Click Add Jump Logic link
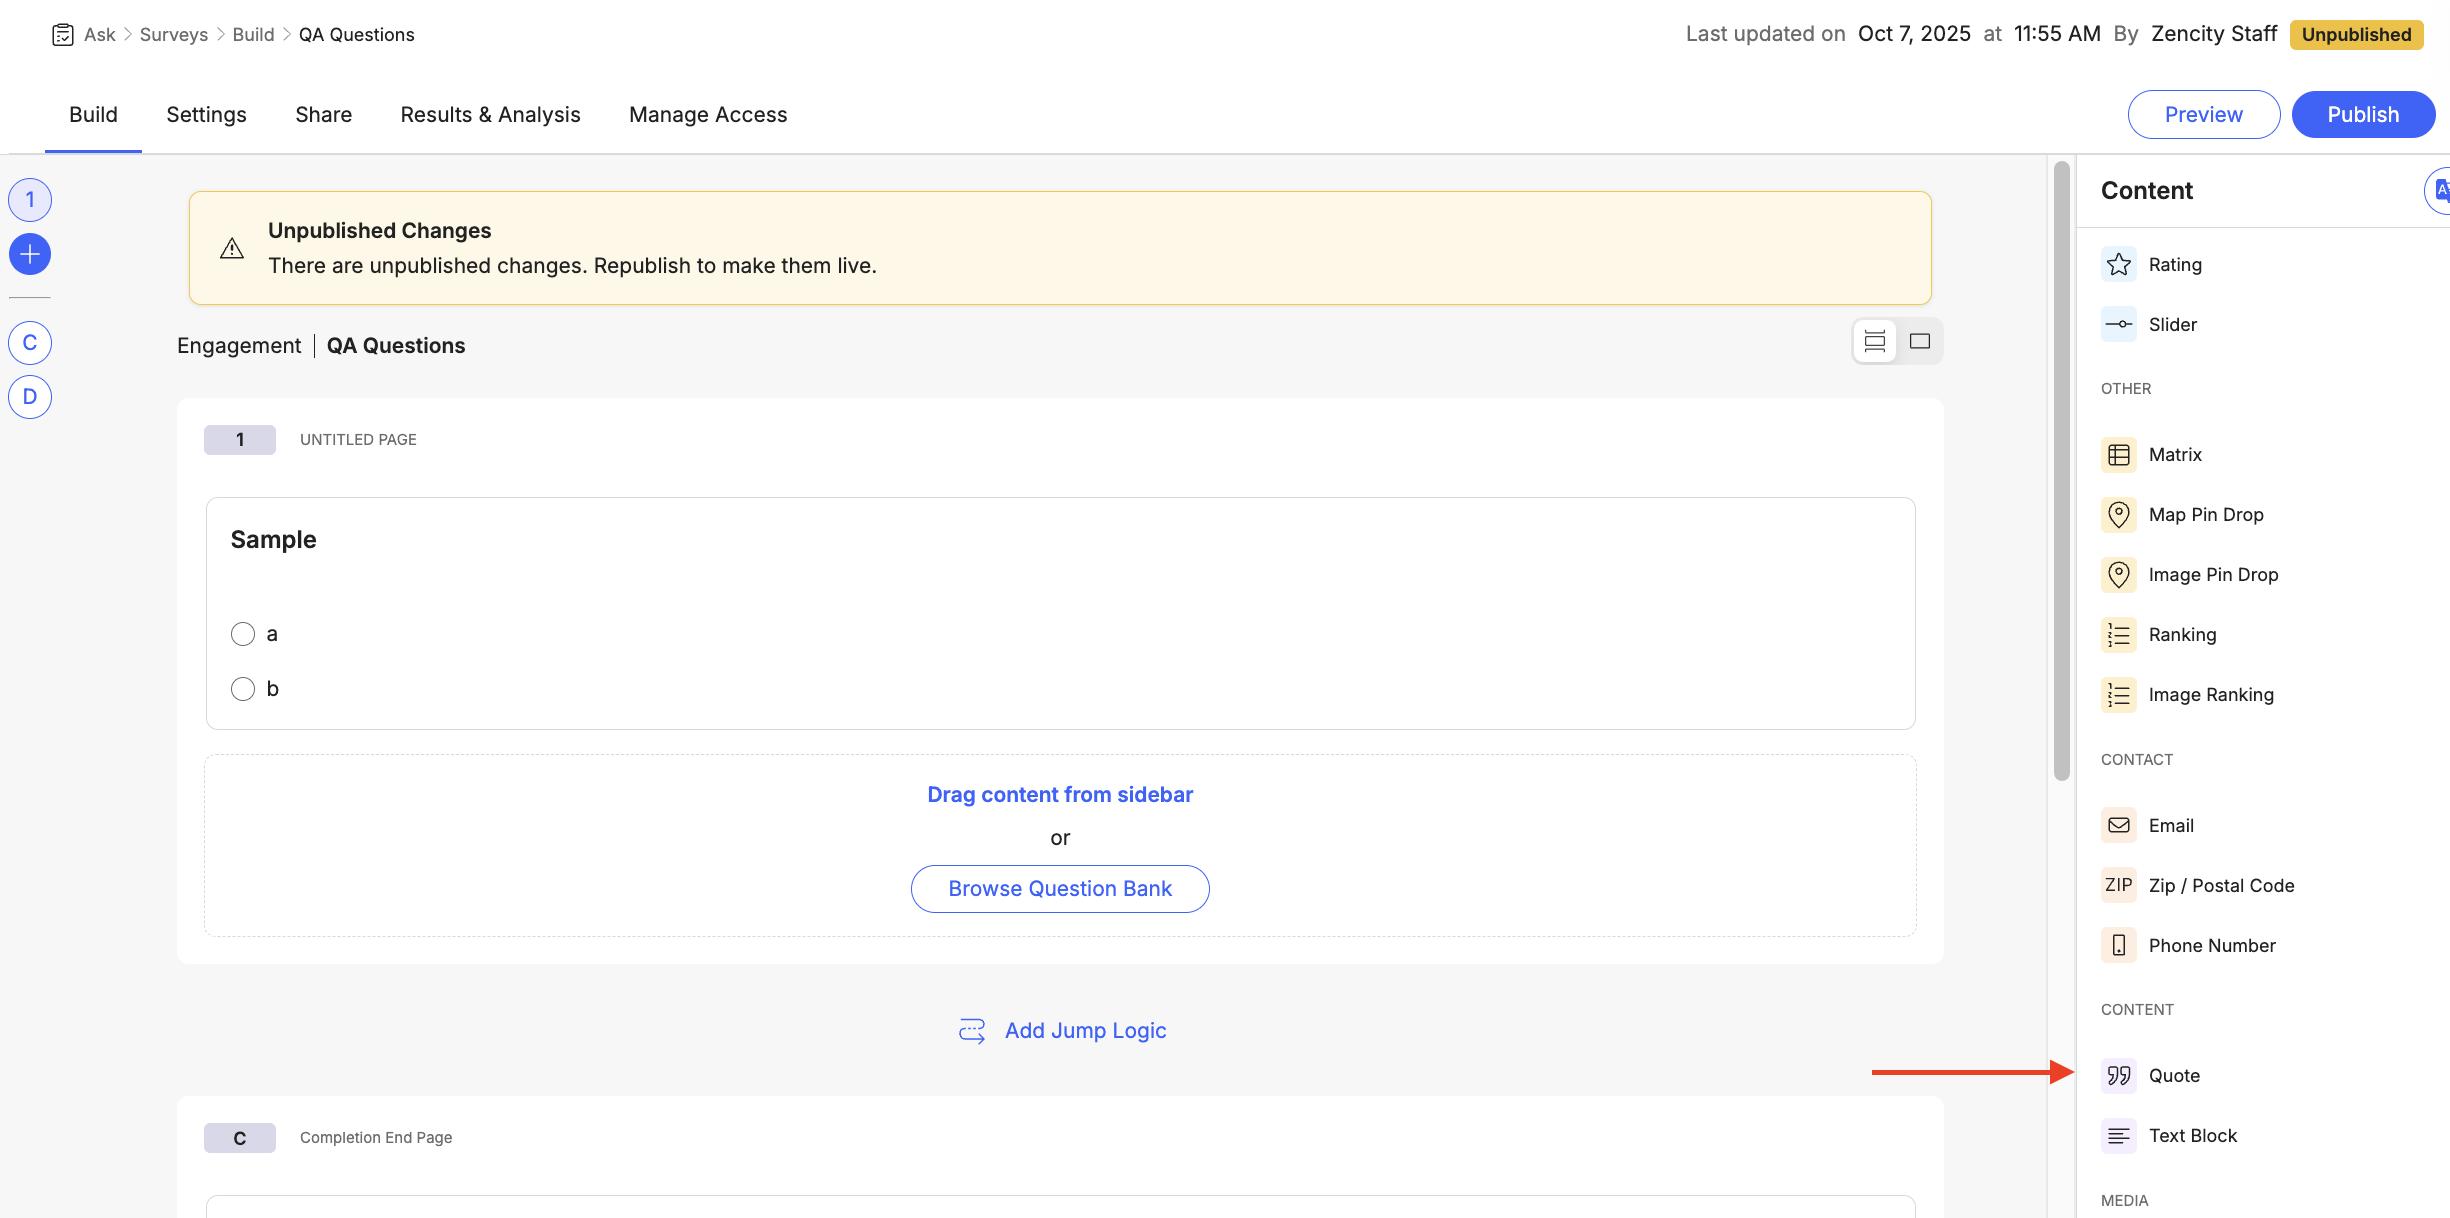 (x=1085, y=1031)
